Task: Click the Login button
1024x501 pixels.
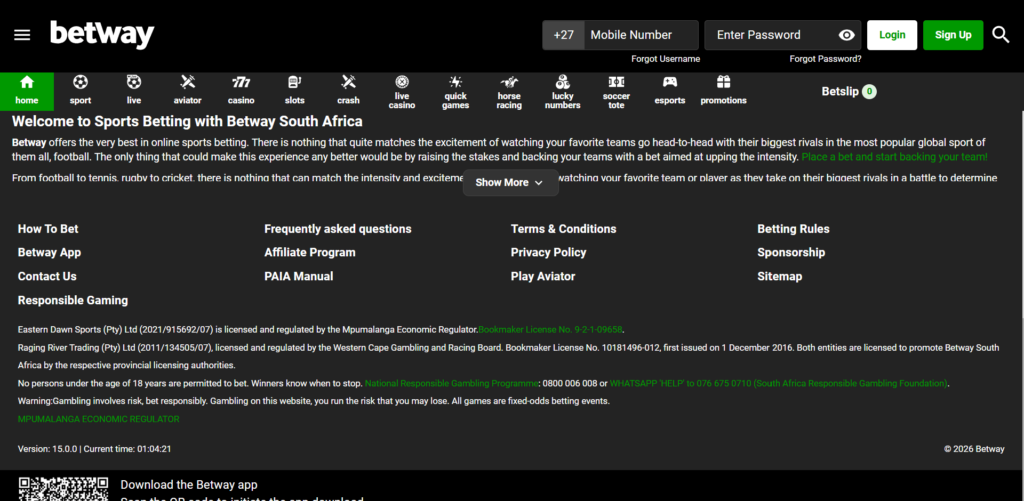Action: tap(892, 35)
